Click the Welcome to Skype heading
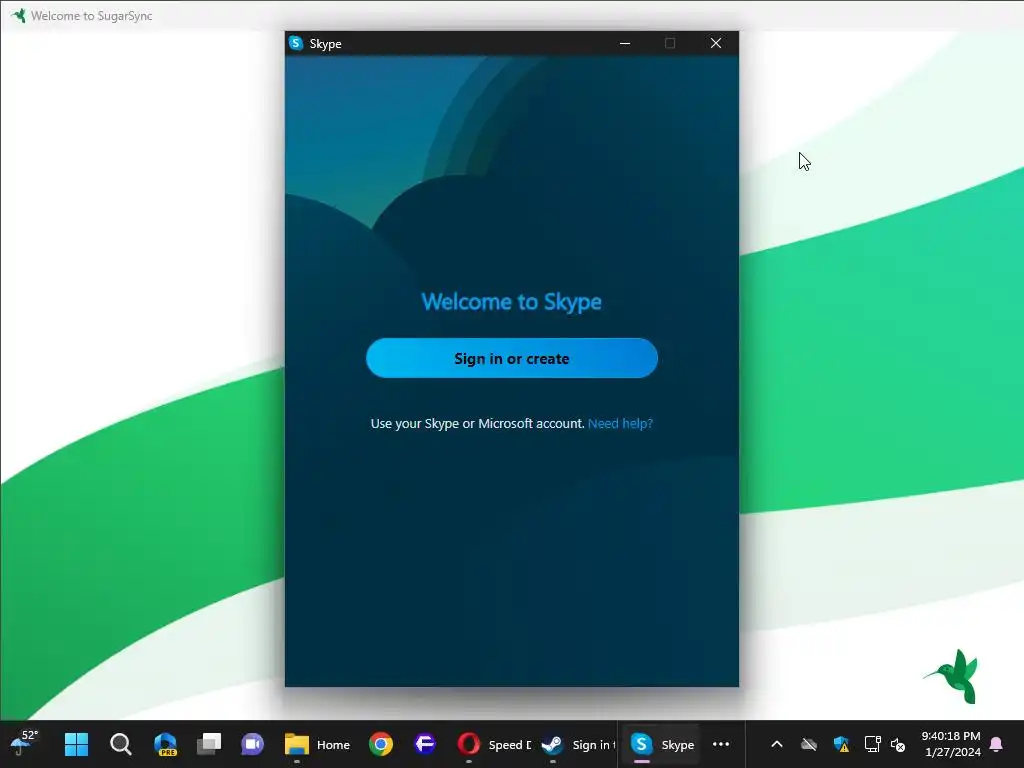The height and width of the screenshot is (768, 1024). coord(511,302)
